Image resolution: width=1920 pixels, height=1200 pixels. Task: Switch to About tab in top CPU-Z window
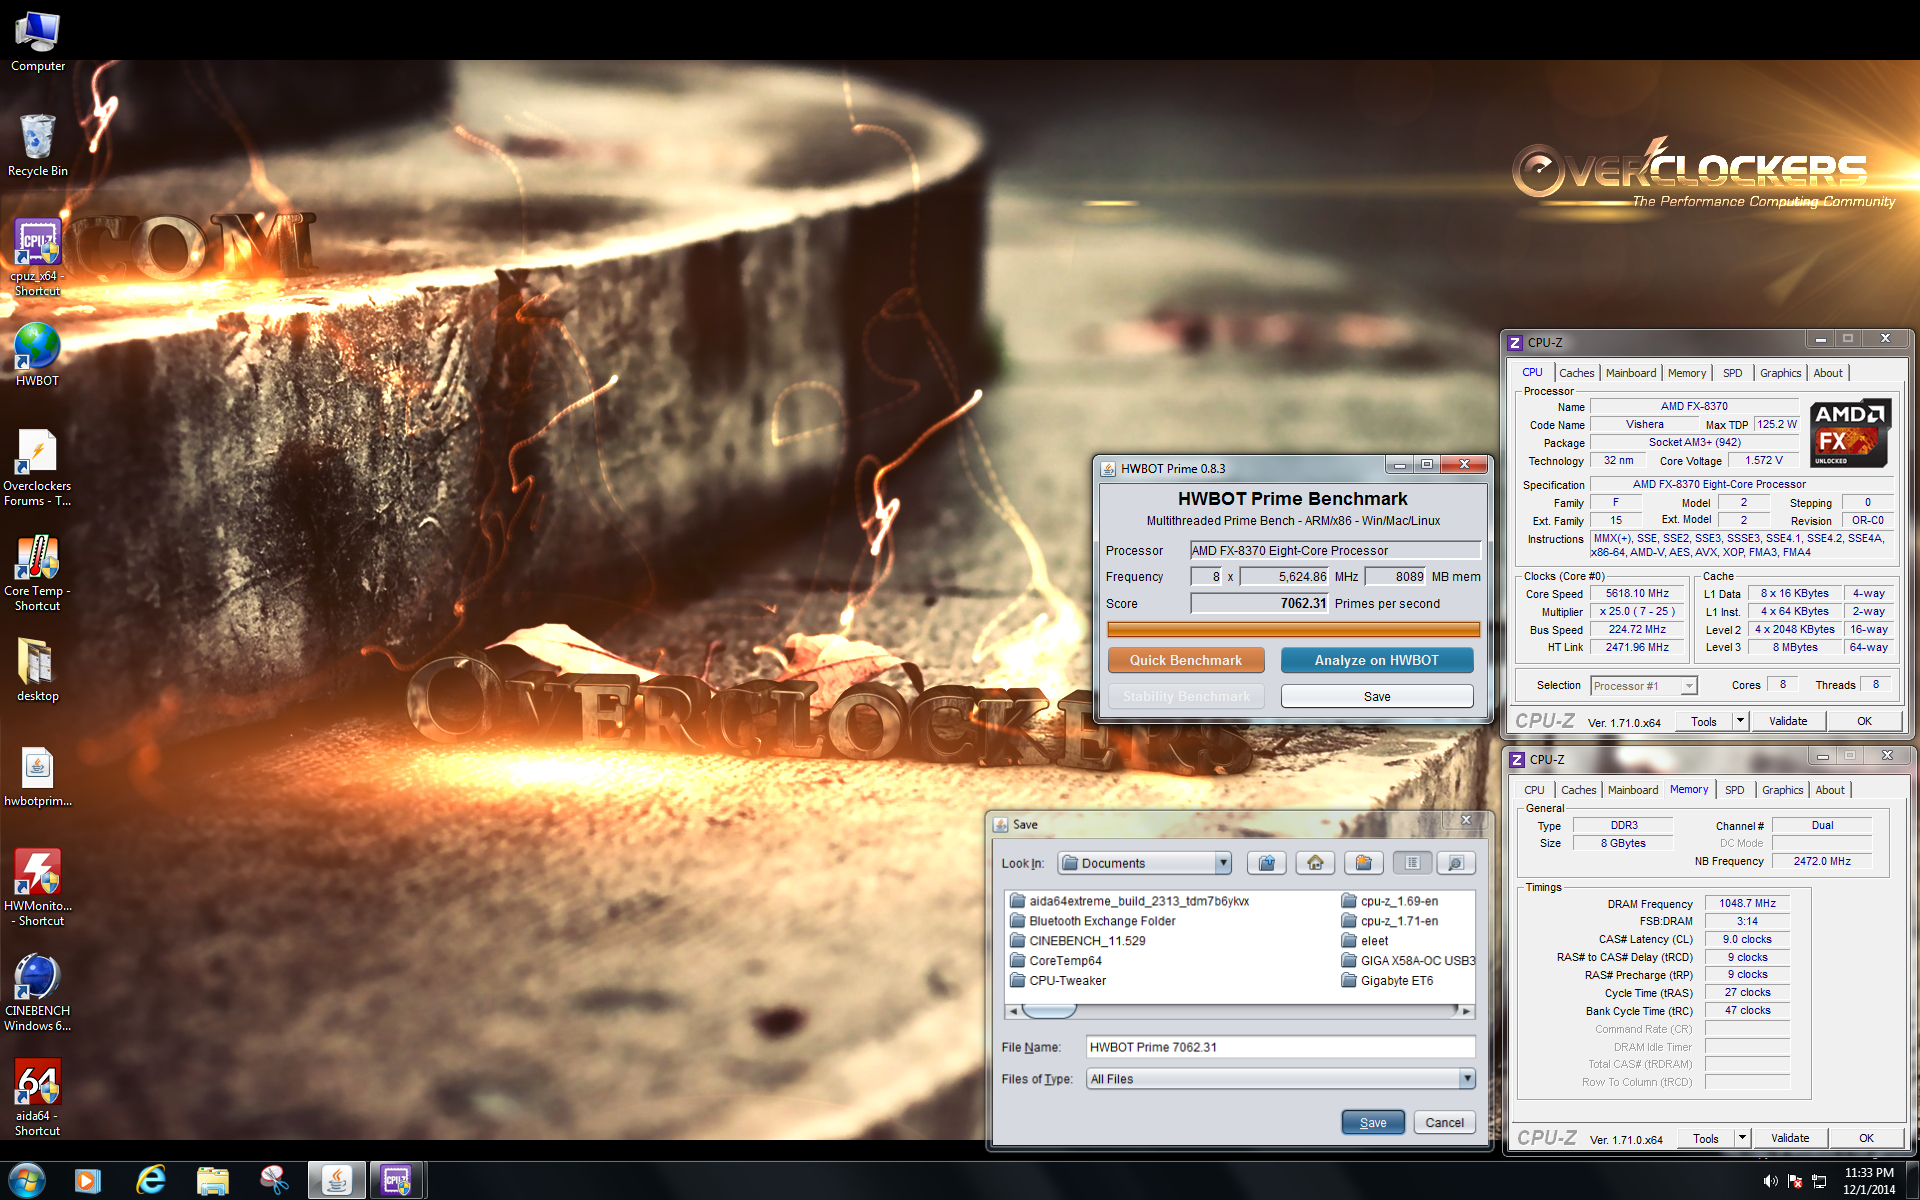coord(1828,373)
